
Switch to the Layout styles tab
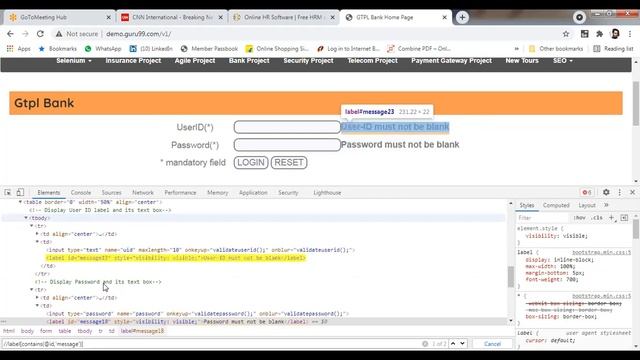tap(587, 205)
